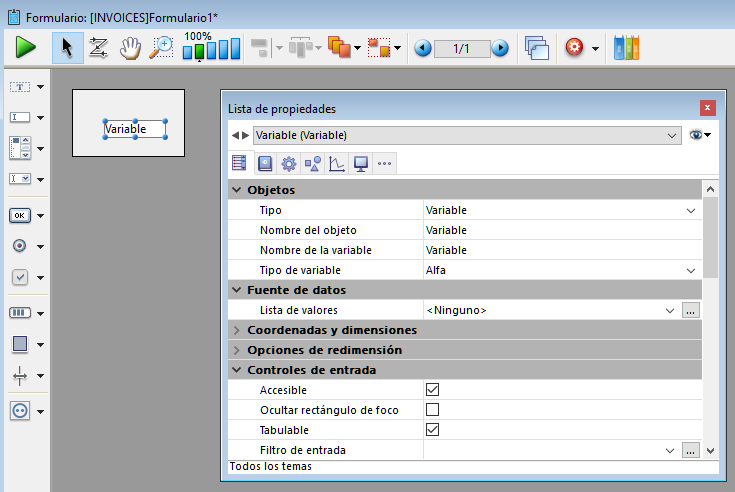735x492 pixels.
Task: Open the graph-icon property tab
Action: click(337, 163)
